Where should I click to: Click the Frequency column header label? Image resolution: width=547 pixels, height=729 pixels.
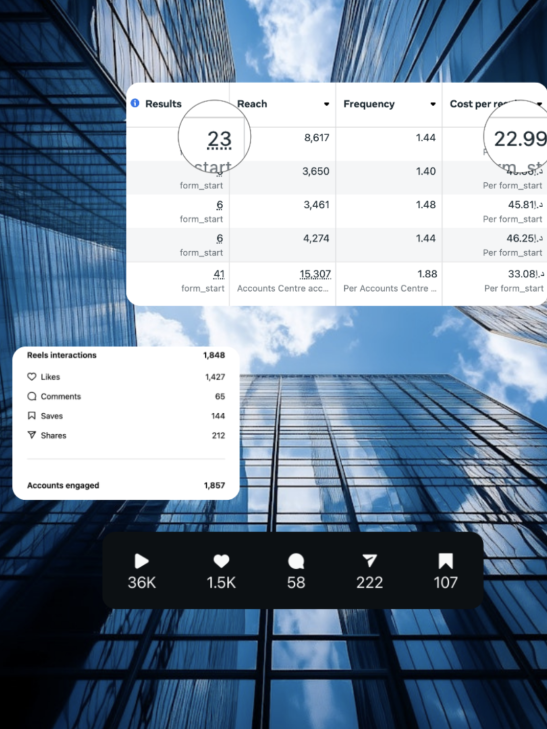point(369,104)
